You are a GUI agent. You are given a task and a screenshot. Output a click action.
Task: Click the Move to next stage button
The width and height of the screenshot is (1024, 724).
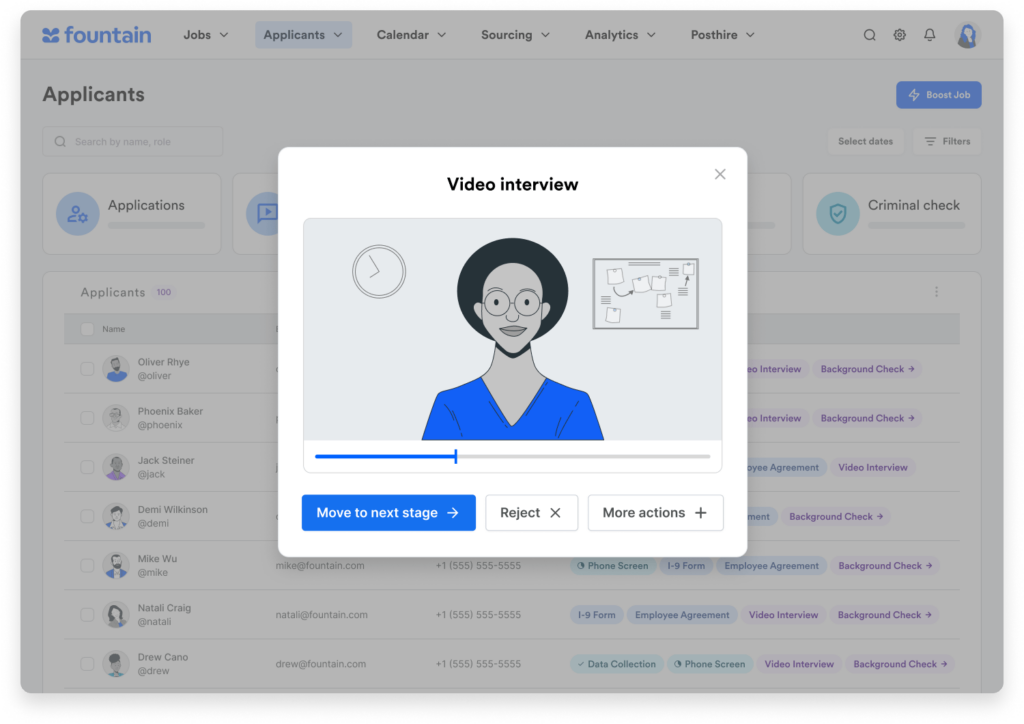click(388, 512)
